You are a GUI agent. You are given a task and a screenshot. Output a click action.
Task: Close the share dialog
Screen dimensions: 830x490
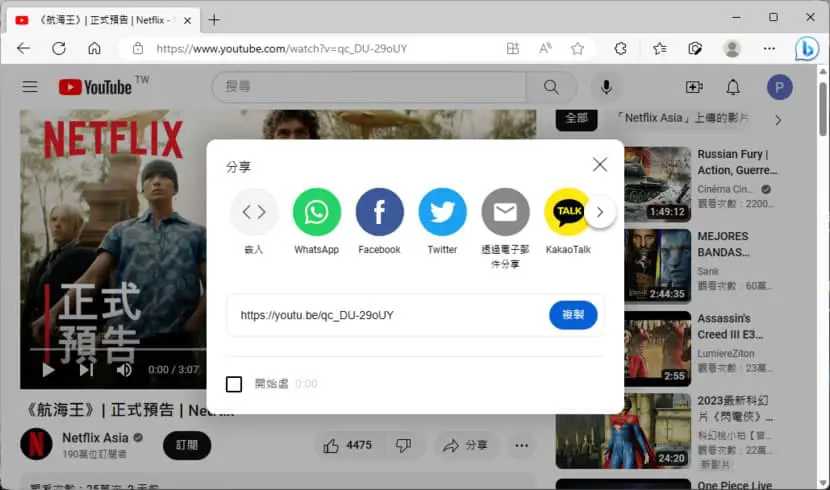click(600, 165)
